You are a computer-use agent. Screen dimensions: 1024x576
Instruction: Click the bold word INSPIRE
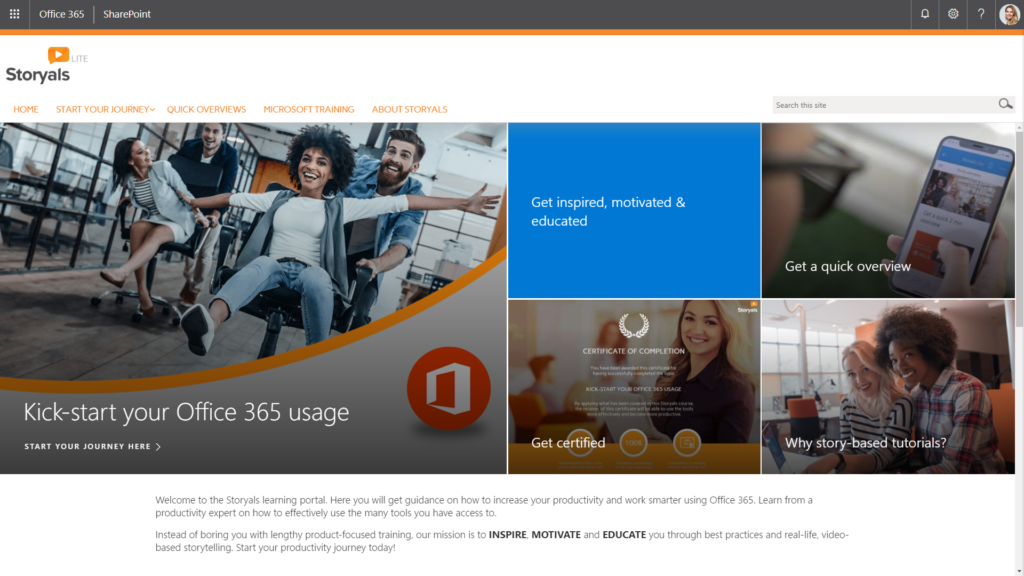[507, 534]
